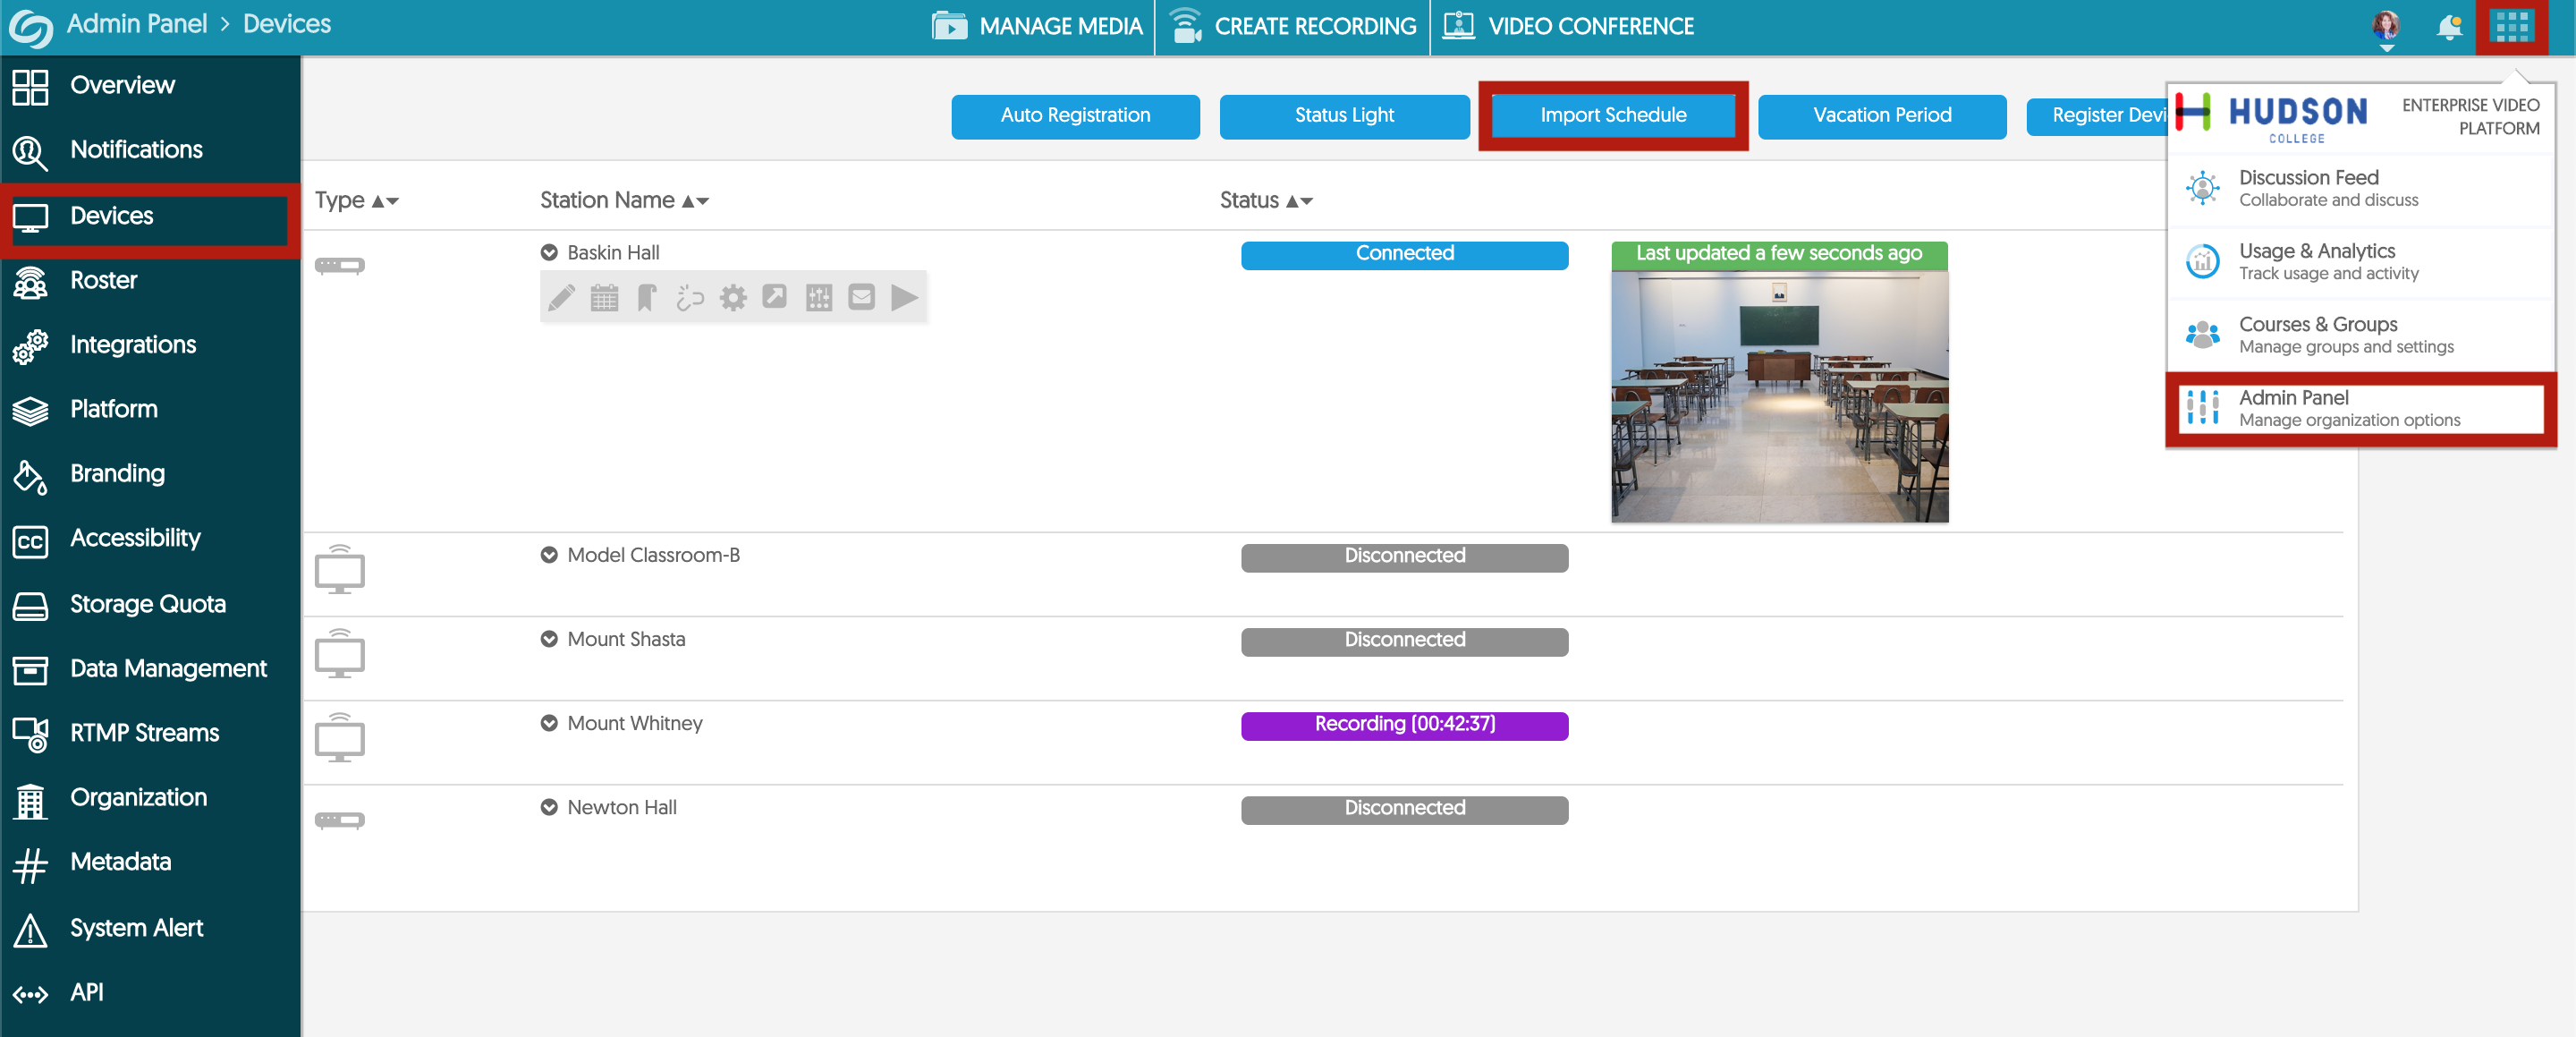Viewport: 2576px width, 1037px height.
Task: Collapse the Baskin Hall device details
Action: coord(547,252)
